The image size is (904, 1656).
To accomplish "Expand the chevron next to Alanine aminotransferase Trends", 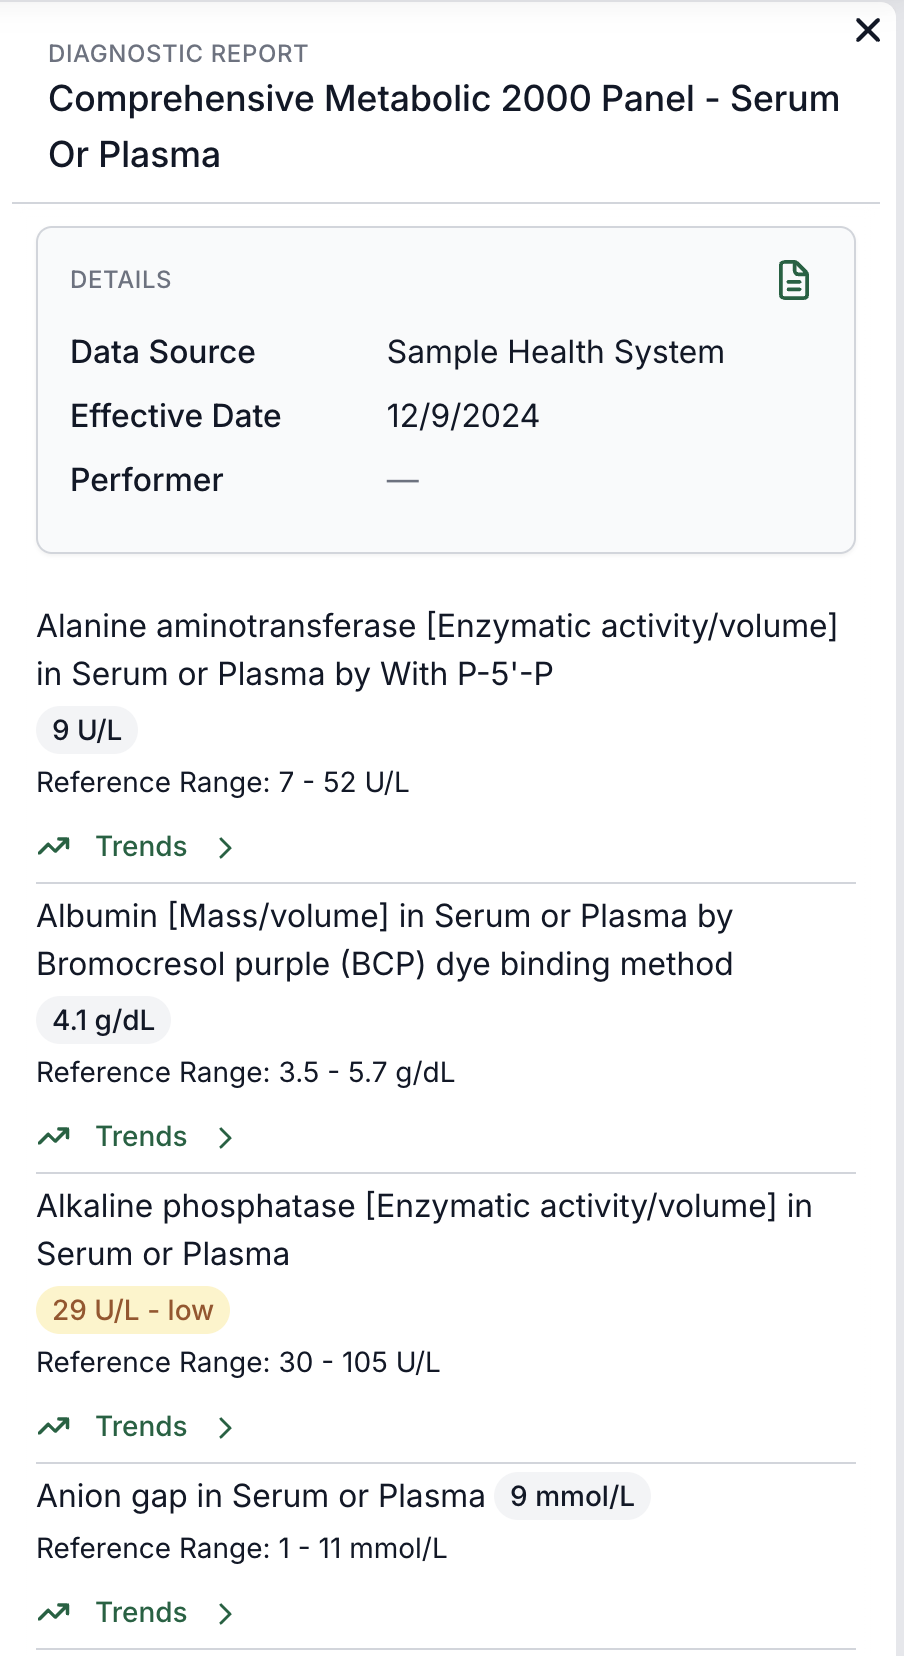I will coord(226,847).
